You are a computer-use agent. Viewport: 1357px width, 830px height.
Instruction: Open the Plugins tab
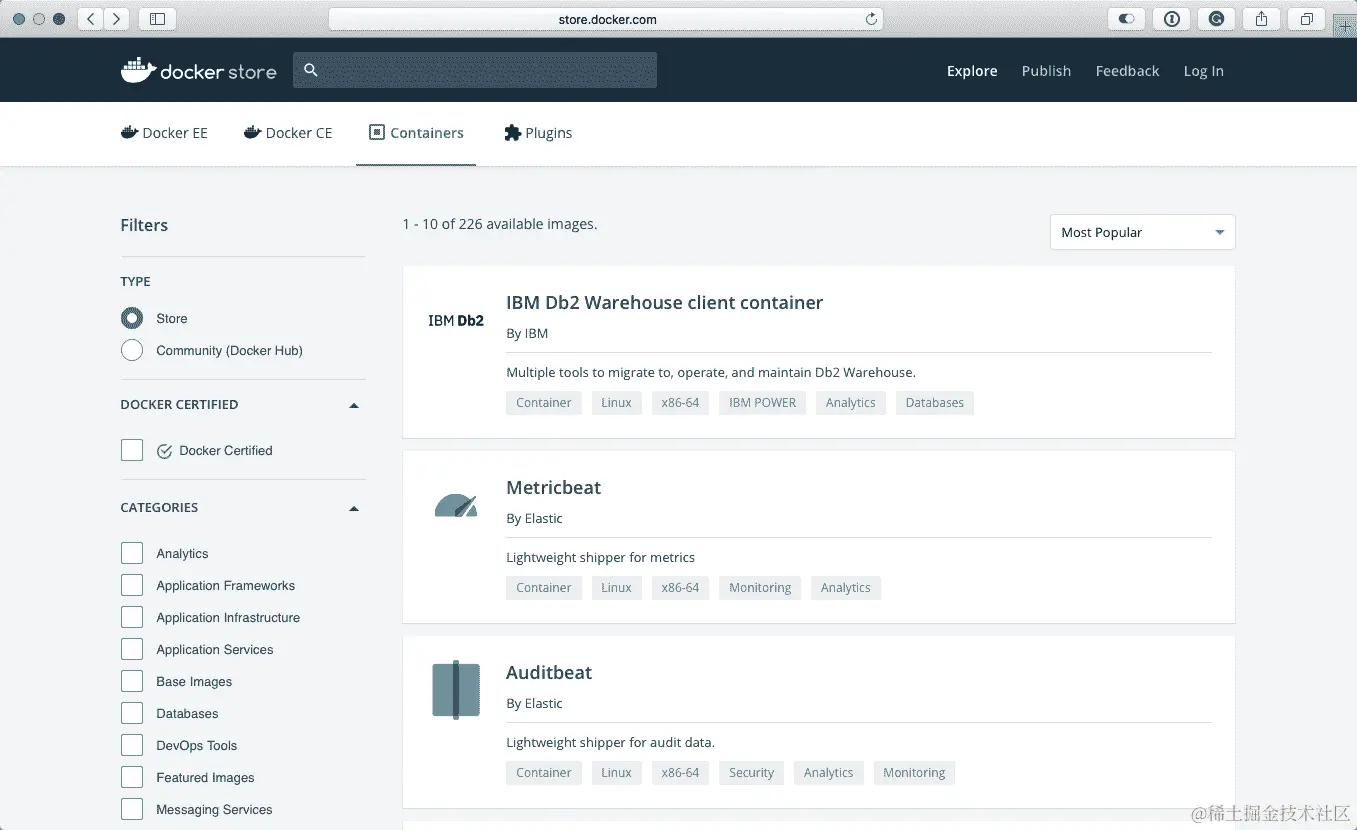[538, 133]
